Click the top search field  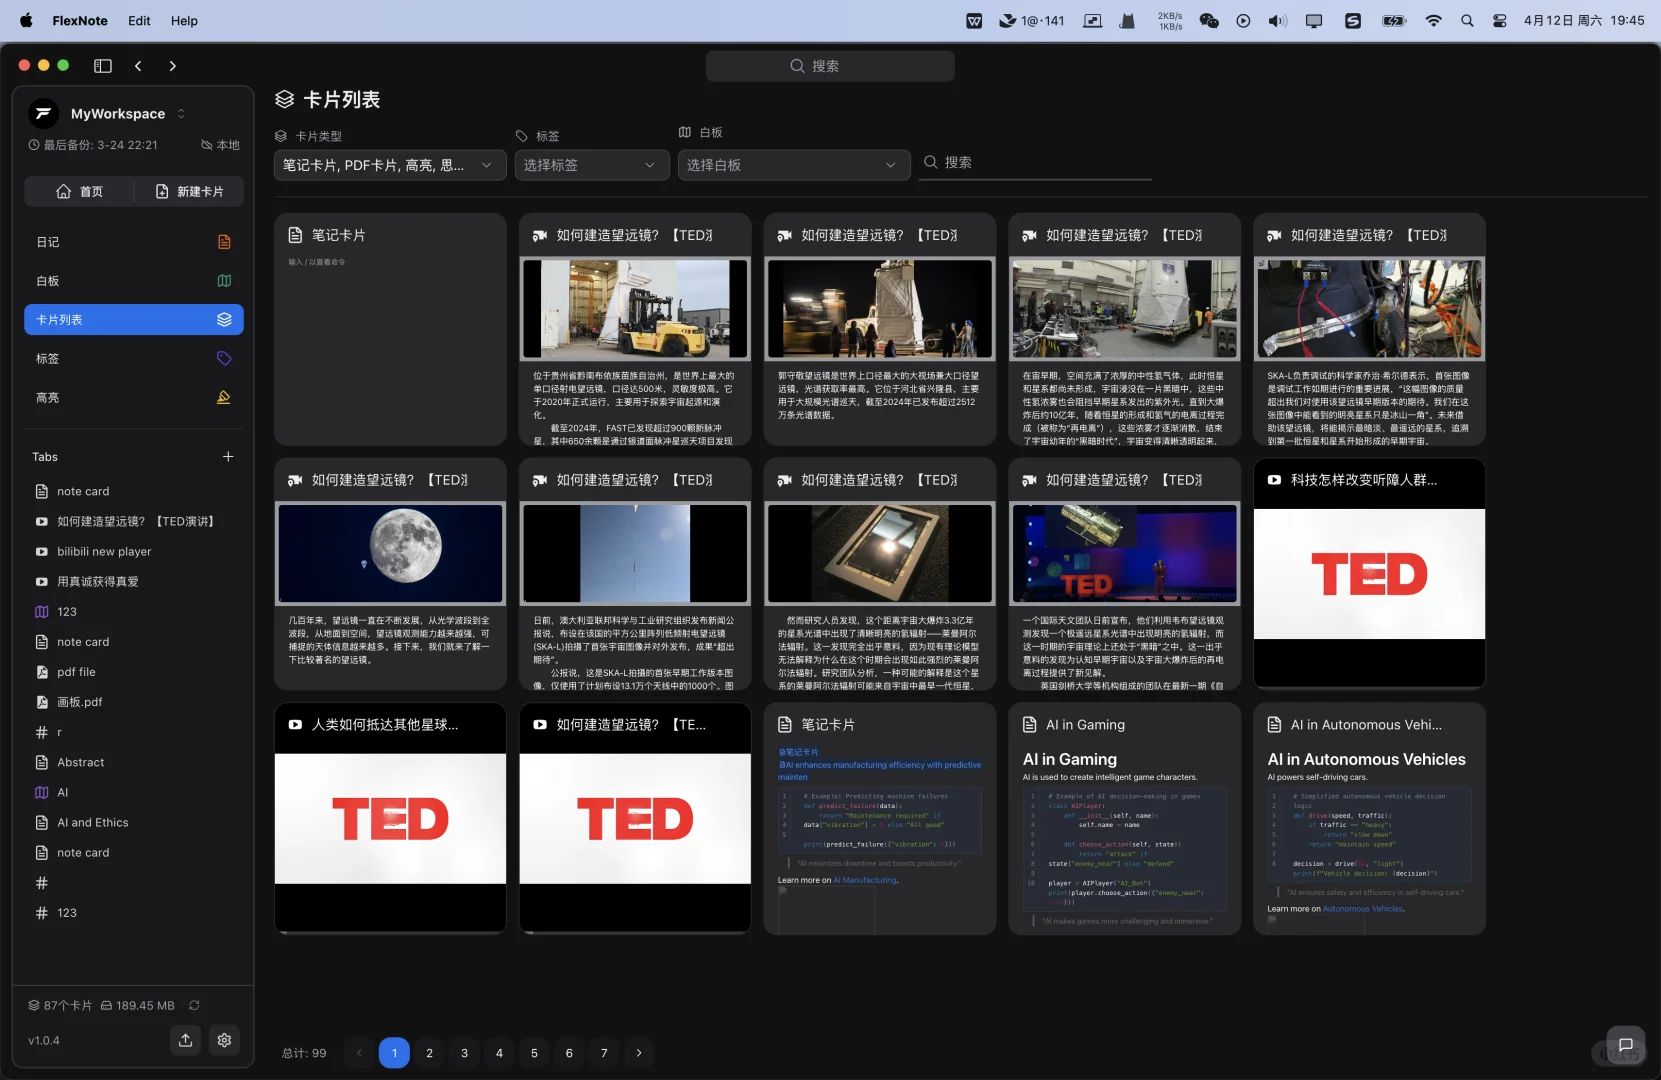pyautogui.click(x=830, y=66)
